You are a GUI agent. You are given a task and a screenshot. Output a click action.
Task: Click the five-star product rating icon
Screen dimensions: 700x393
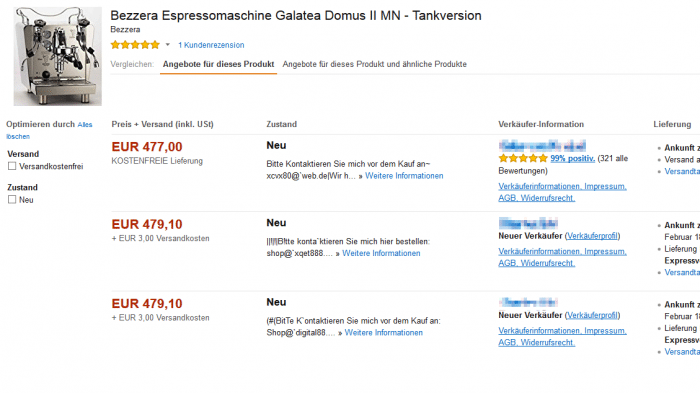135,45
